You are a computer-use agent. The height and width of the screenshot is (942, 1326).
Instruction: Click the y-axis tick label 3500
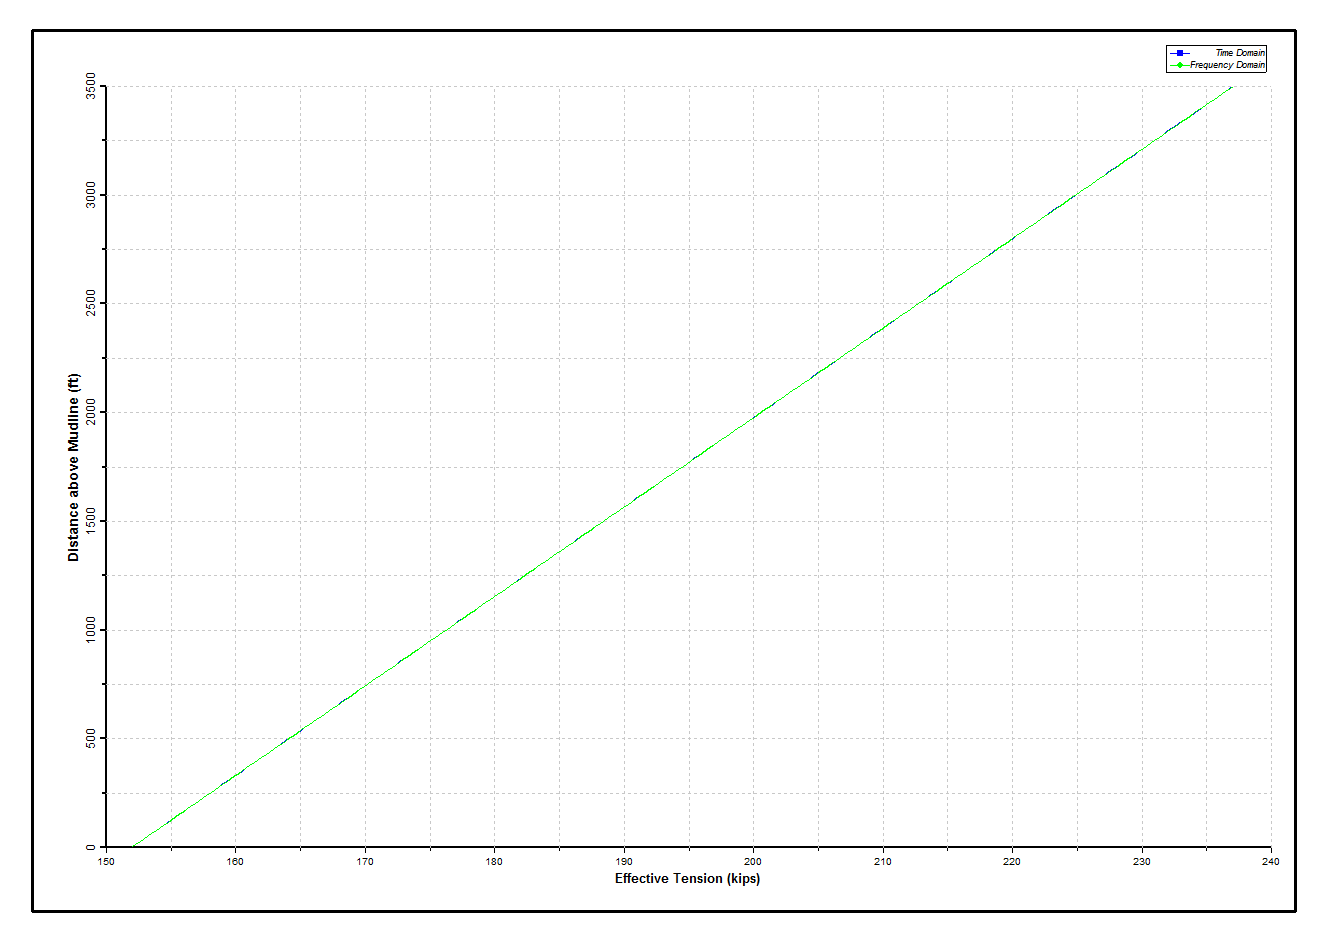pos(92,86)
